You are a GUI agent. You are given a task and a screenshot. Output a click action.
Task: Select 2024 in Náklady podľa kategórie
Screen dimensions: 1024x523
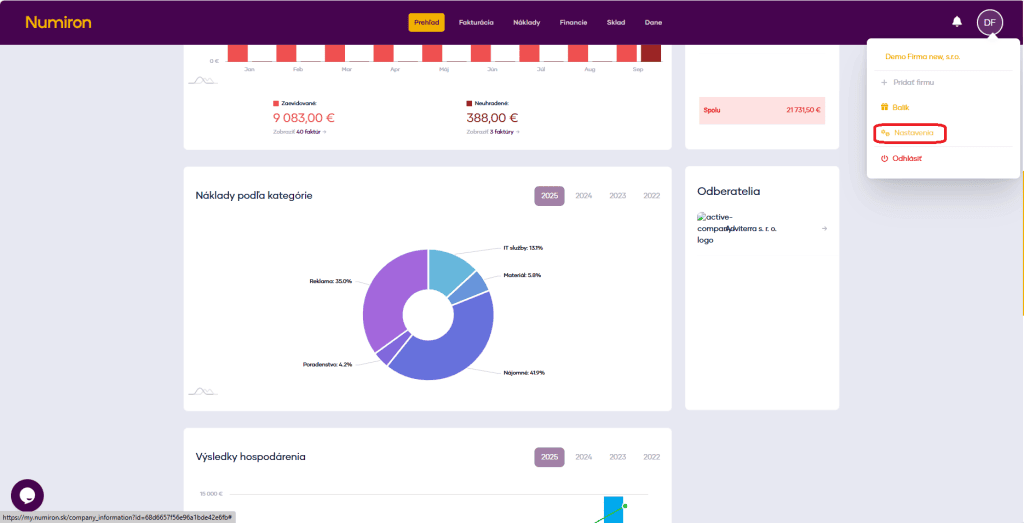pyautogui.click(x=584, y=196)
